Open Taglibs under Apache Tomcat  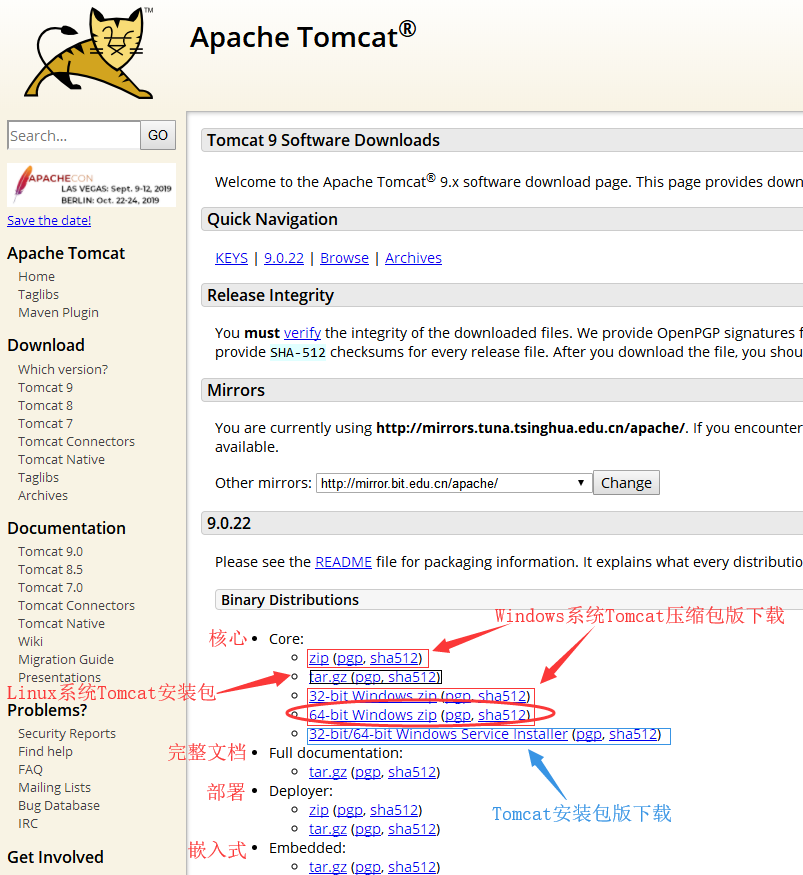point(38,294)
